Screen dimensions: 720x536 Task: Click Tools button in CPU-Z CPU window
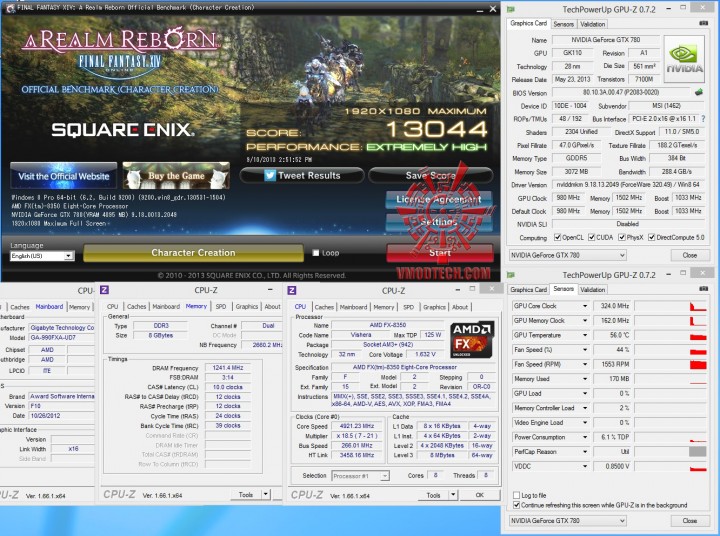click(x=433, y=495)
